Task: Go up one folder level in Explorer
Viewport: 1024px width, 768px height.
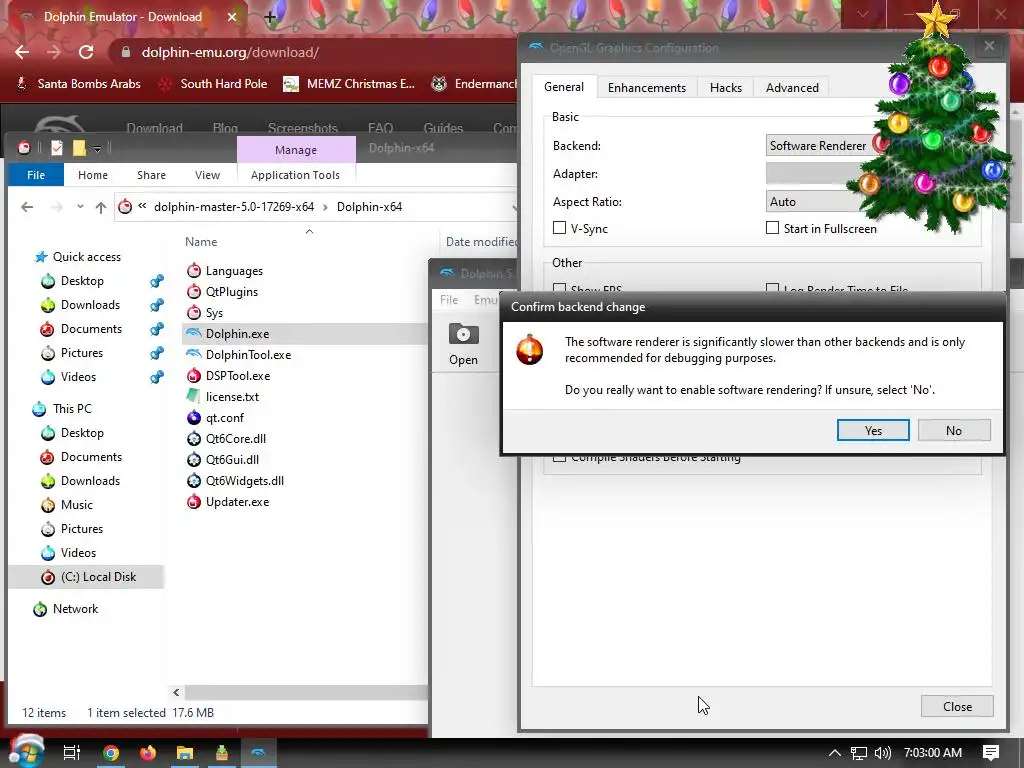Action: 101,207
